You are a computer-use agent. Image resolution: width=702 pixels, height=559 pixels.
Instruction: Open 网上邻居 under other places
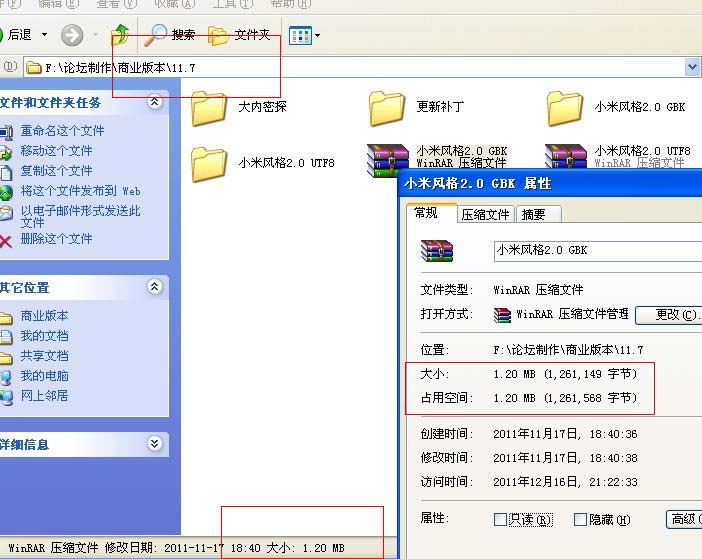click(x=44, y=396)
